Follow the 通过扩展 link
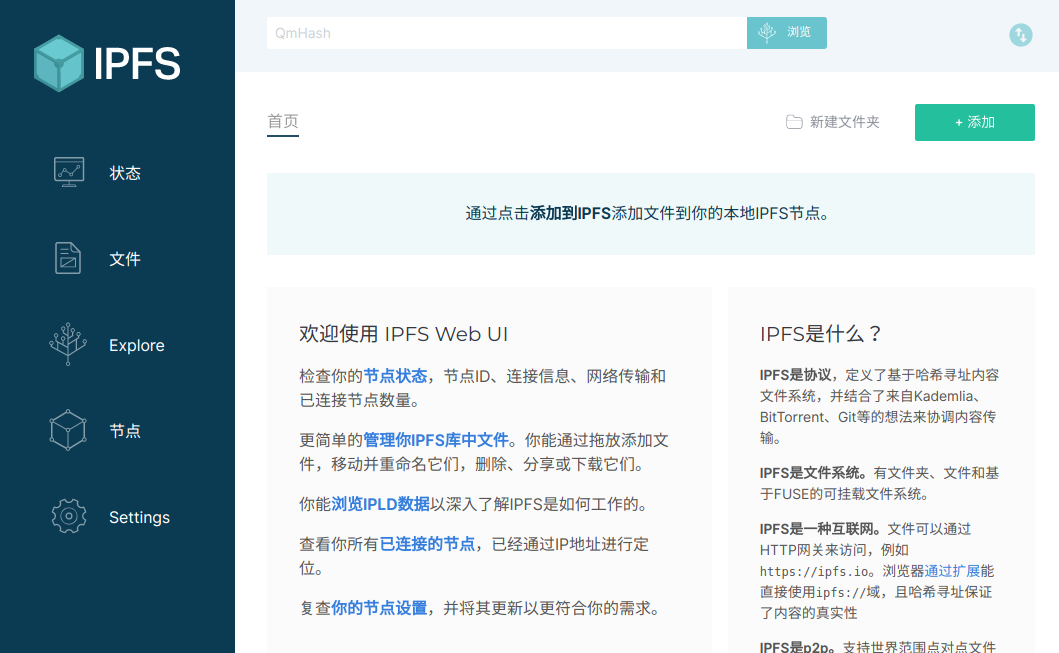The width and height of the screenshot is (1059, 653). [952, 571]
